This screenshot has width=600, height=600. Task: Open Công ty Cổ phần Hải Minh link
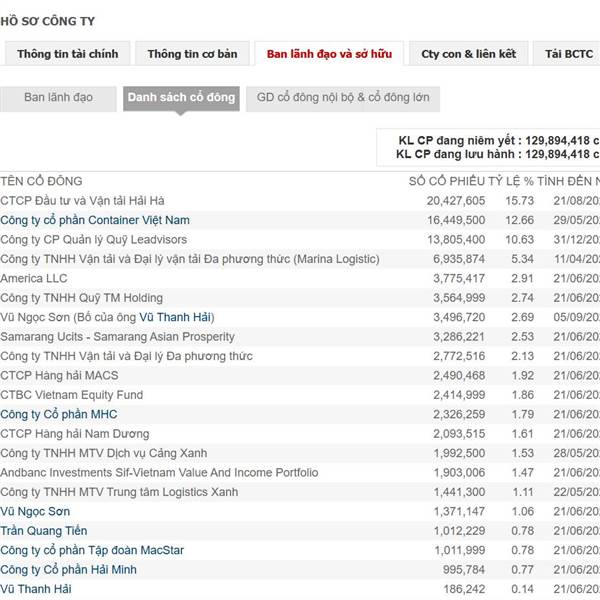coord(68,570)
